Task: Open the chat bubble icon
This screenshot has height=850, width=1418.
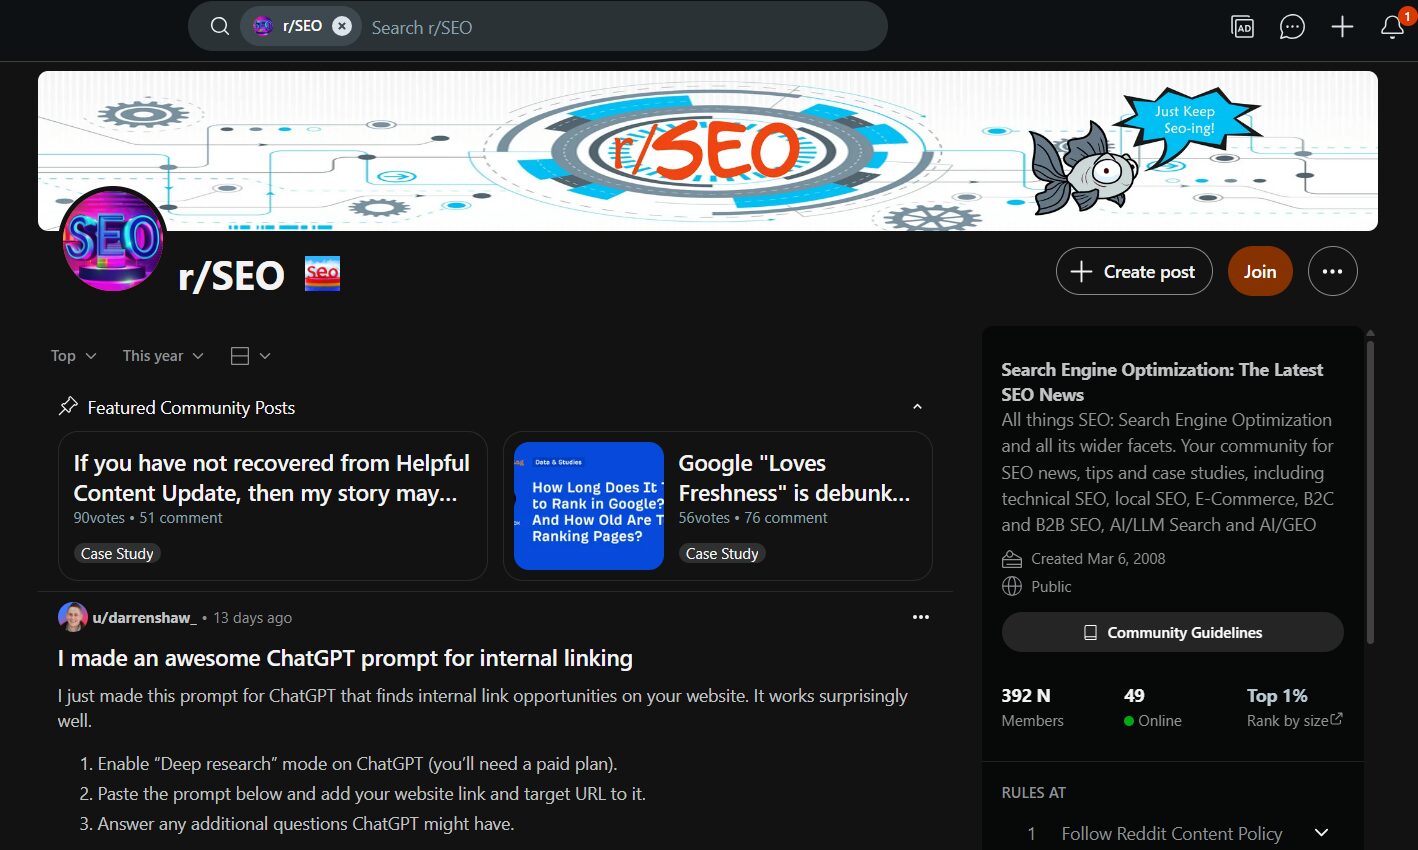Action: [x=1292, y=27]
